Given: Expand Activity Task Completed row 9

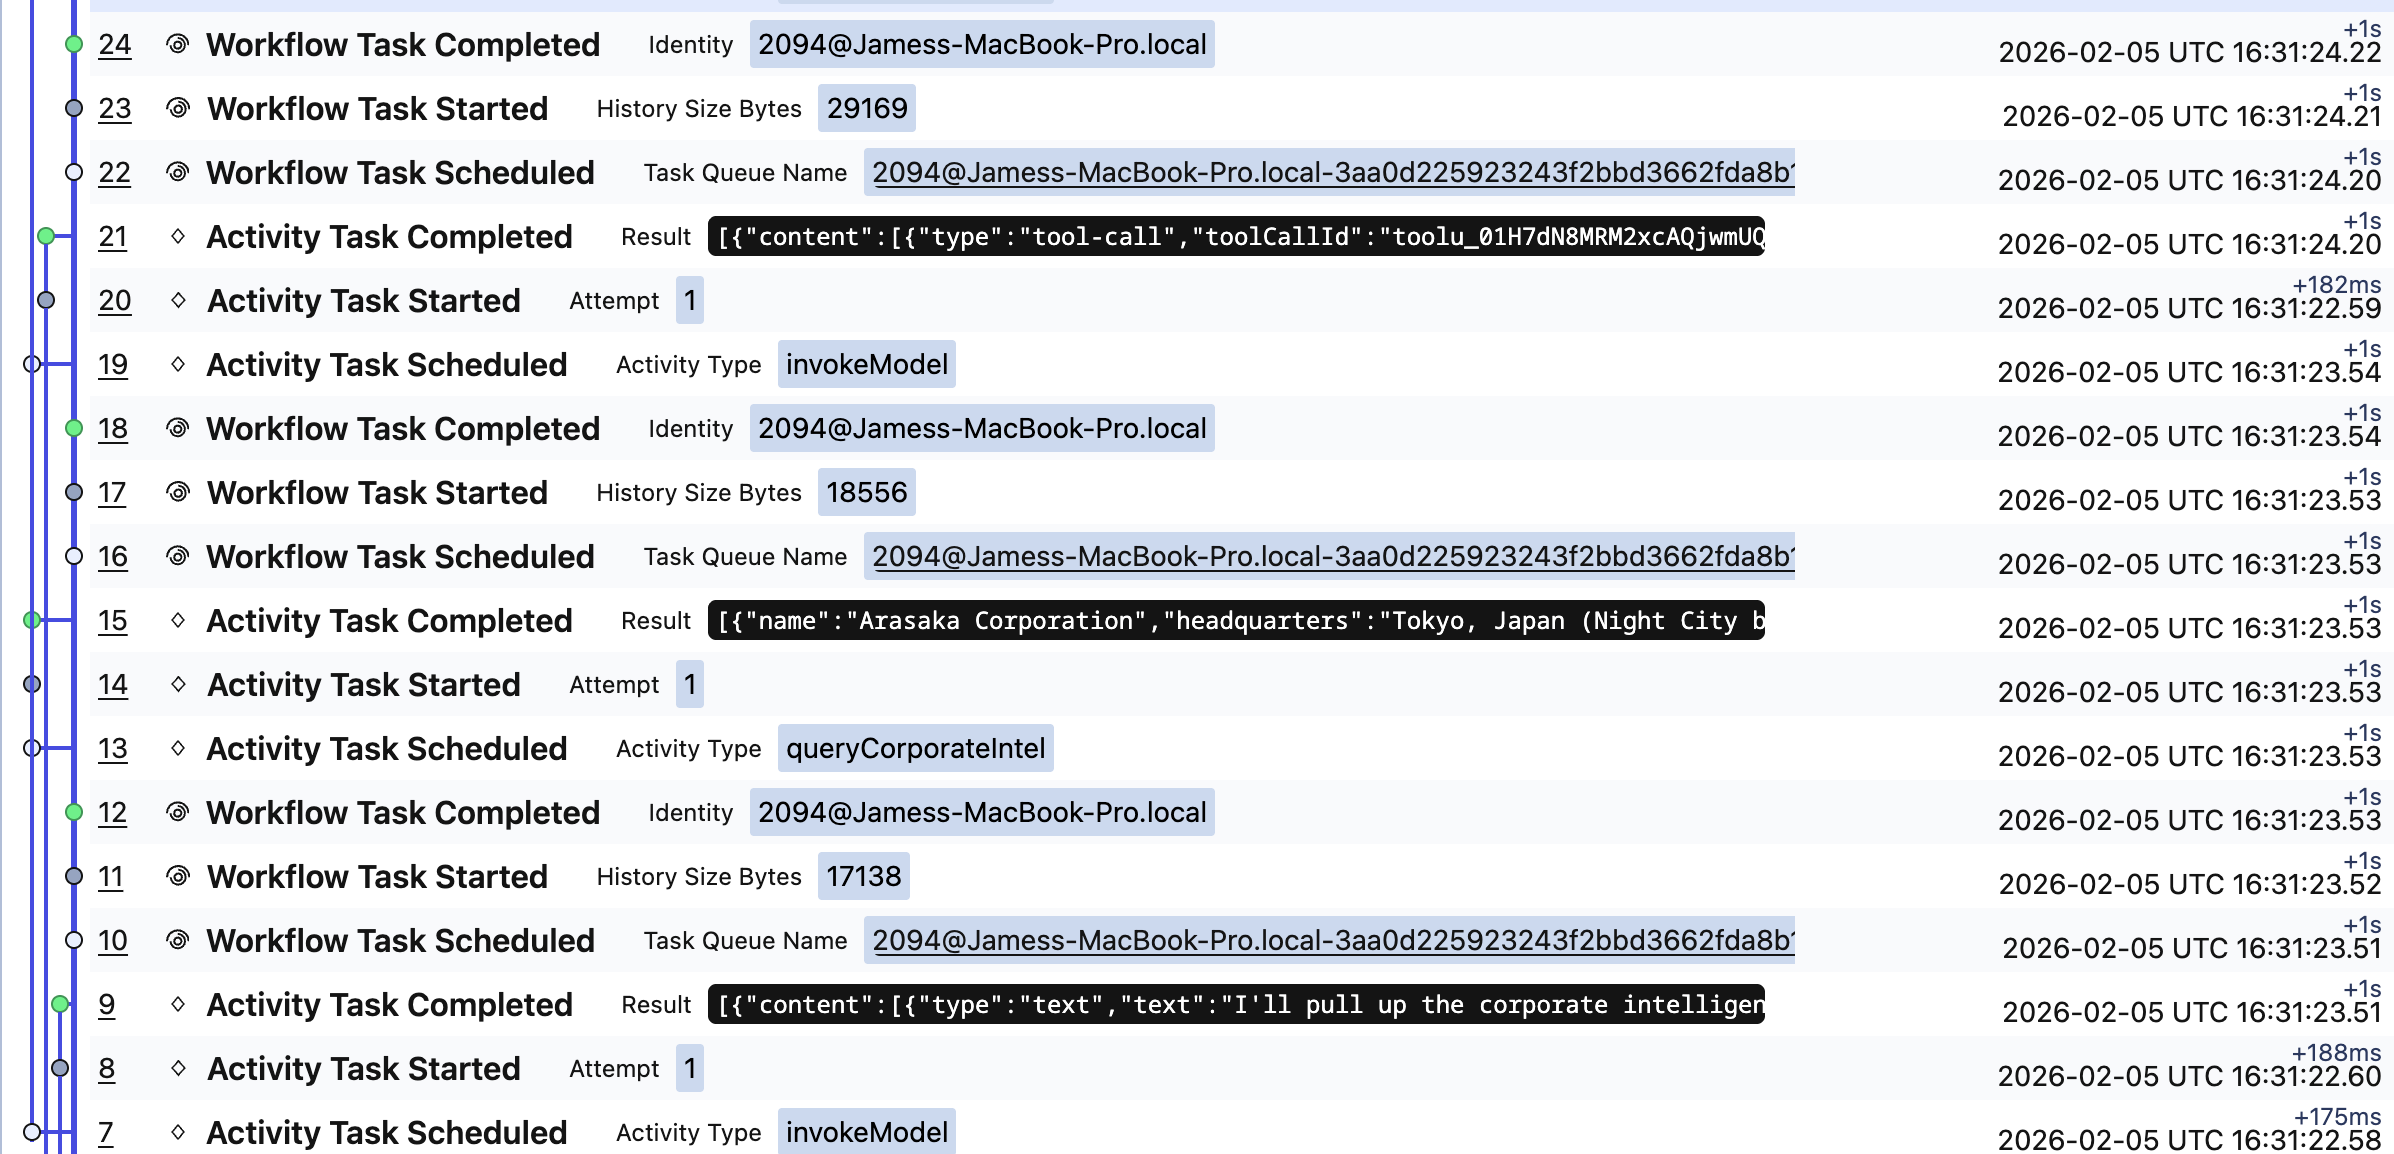Looking at the screenshot, I should click(389, 1004).
